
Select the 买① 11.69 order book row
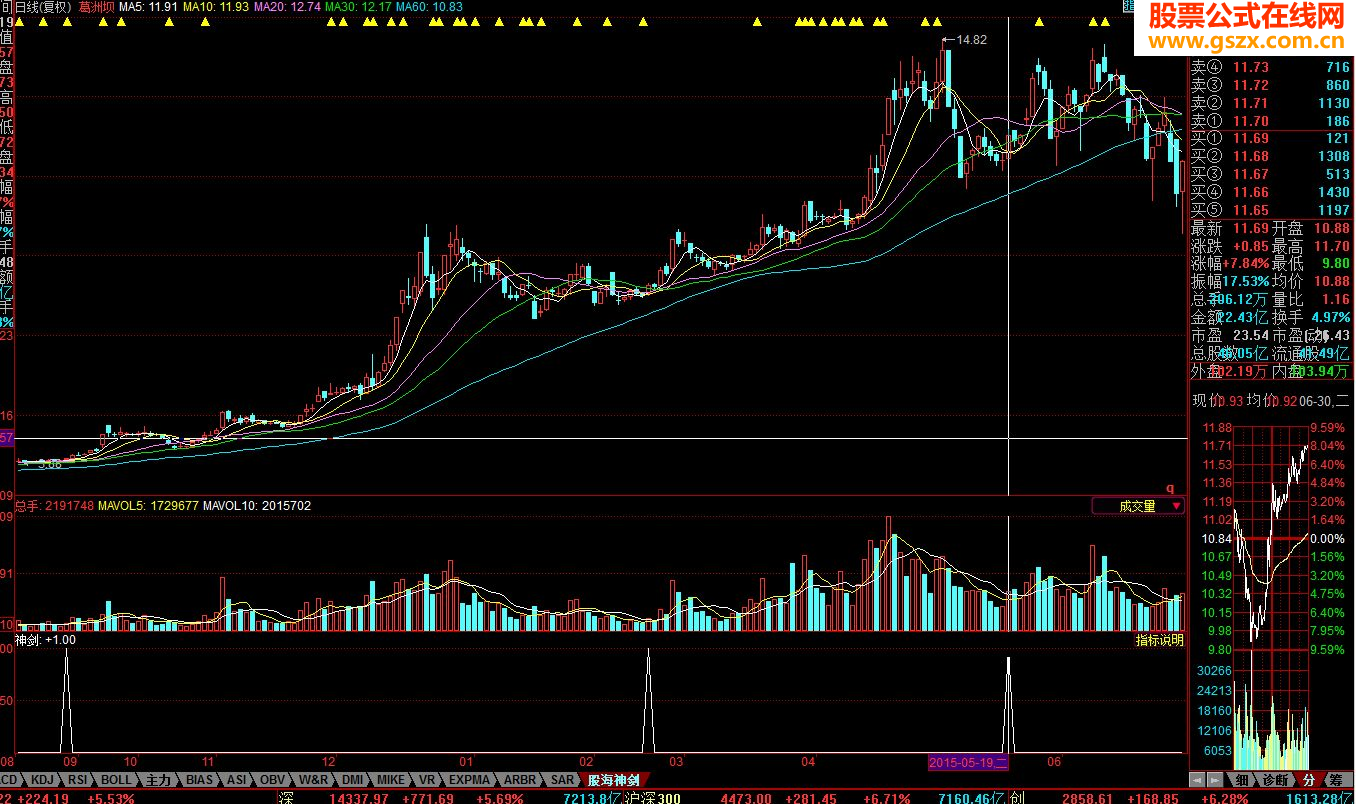pyautogui.click(x=1270, y=138)
